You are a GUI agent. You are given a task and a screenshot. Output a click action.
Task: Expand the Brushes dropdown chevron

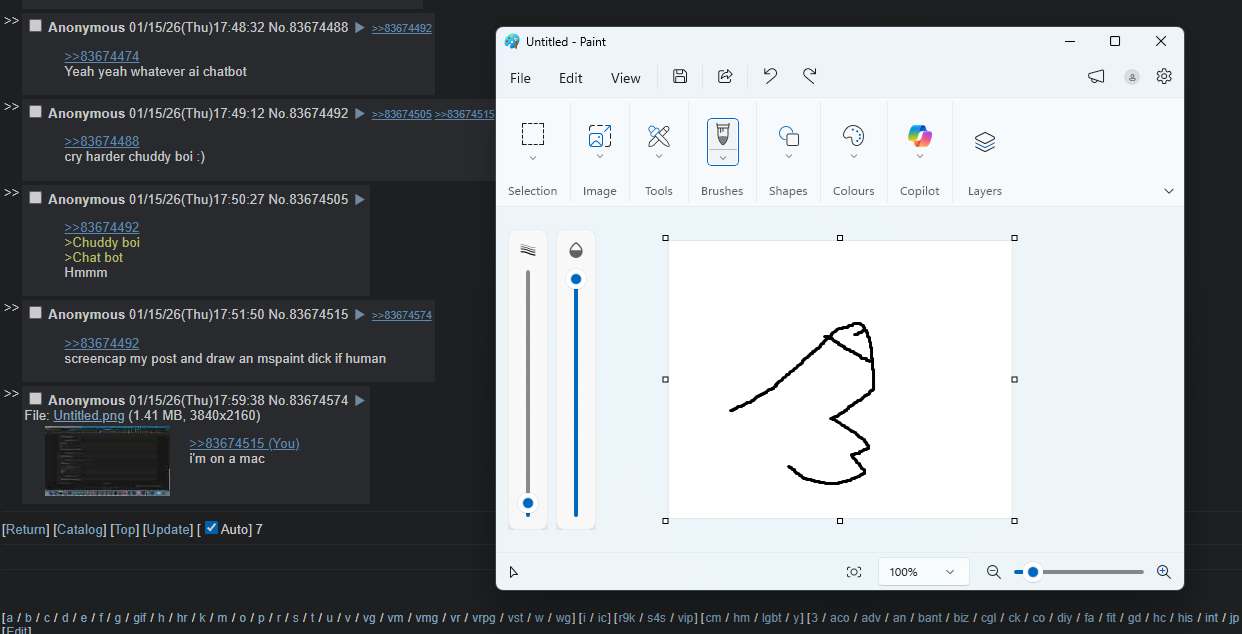coord(722,157)
